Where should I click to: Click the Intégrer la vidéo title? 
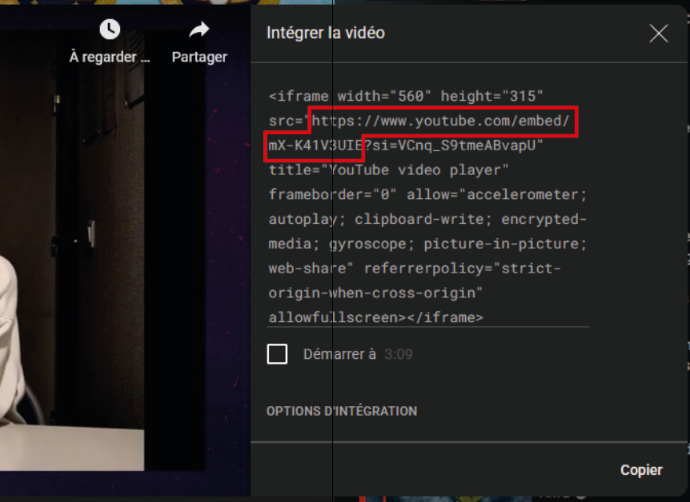(x=326, y=33)
